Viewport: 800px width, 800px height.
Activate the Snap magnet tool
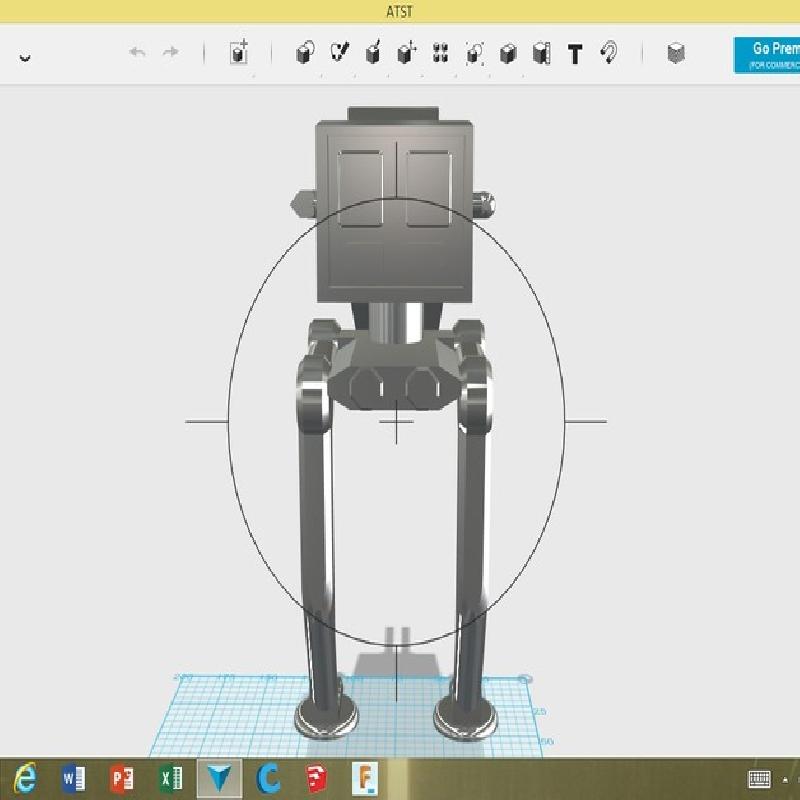tap(609, 52)
